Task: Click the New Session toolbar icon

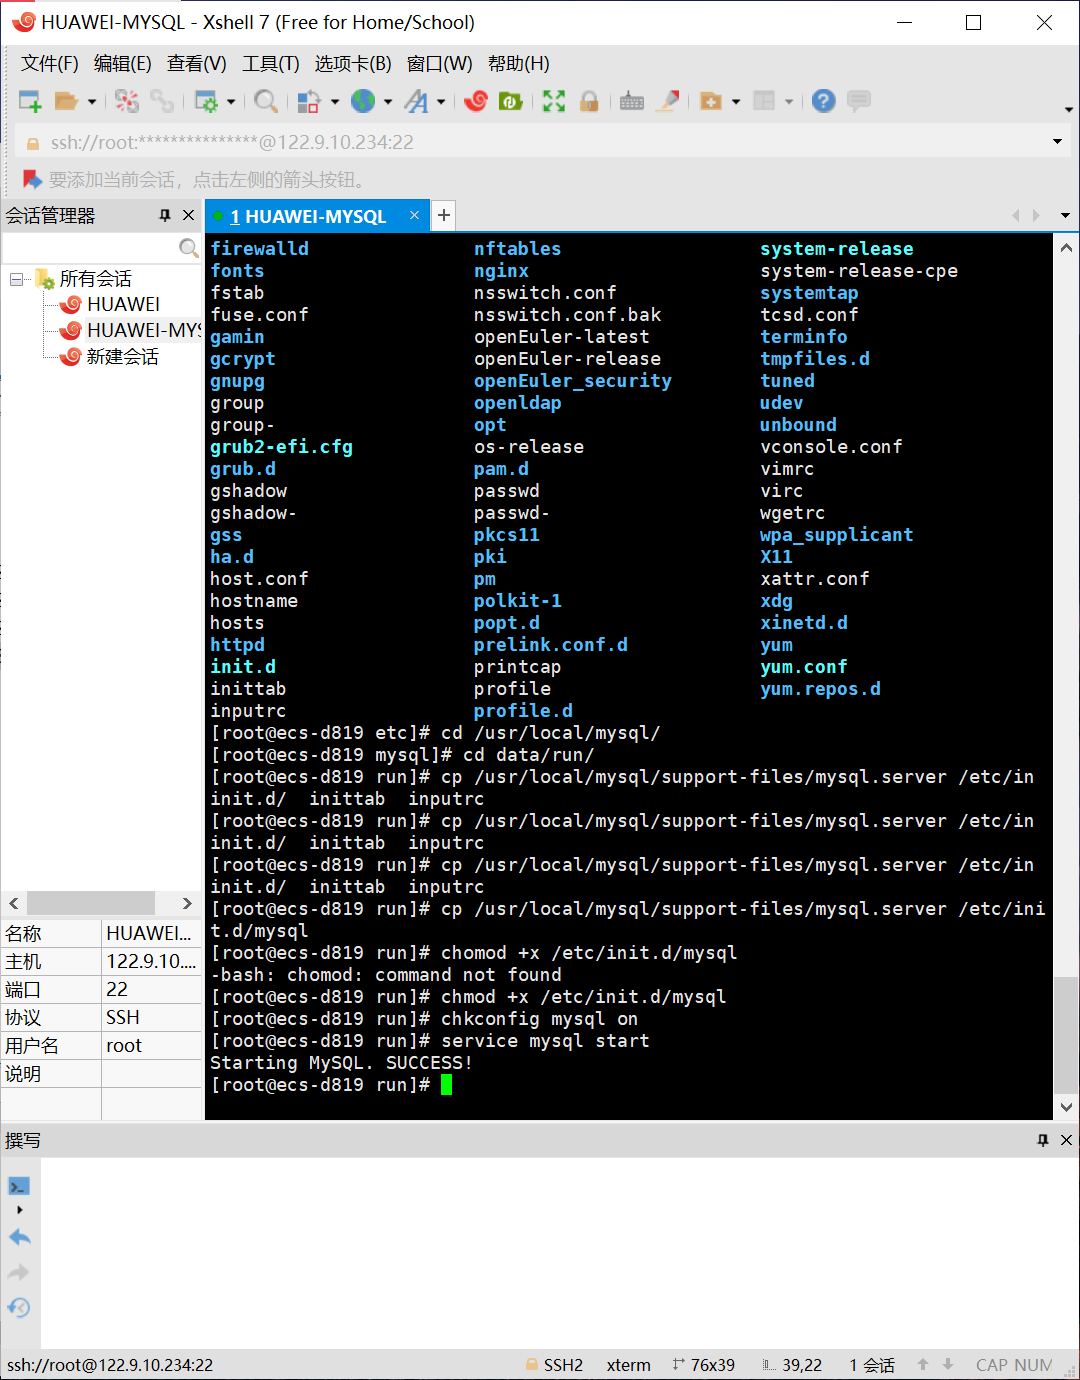Action: click(x=30, y=101)
